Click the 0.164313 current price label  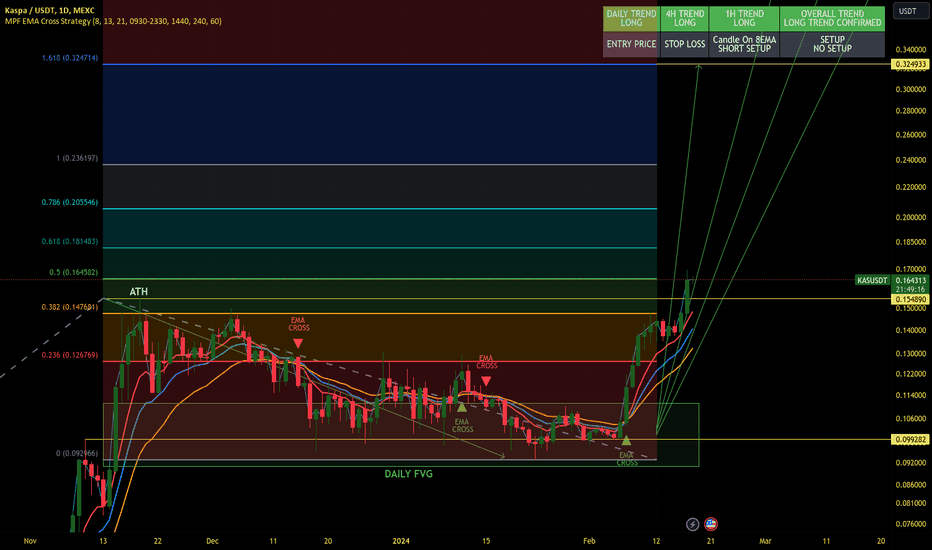pos(911,280)
